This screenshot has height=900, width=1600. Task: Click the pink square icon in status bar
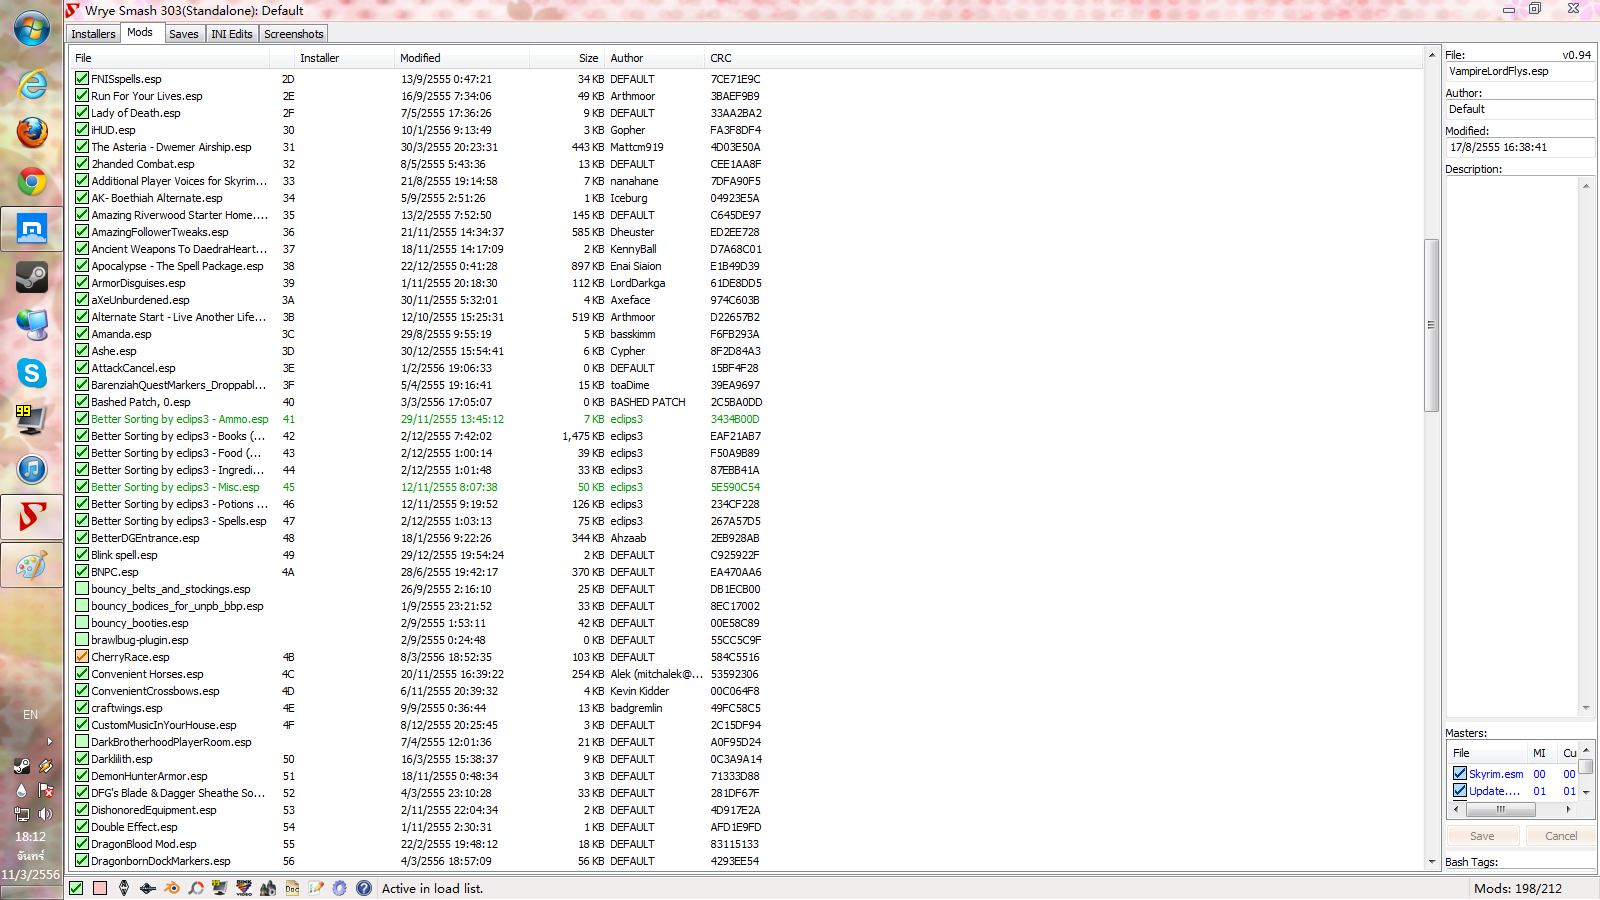(x=100, y=888)
